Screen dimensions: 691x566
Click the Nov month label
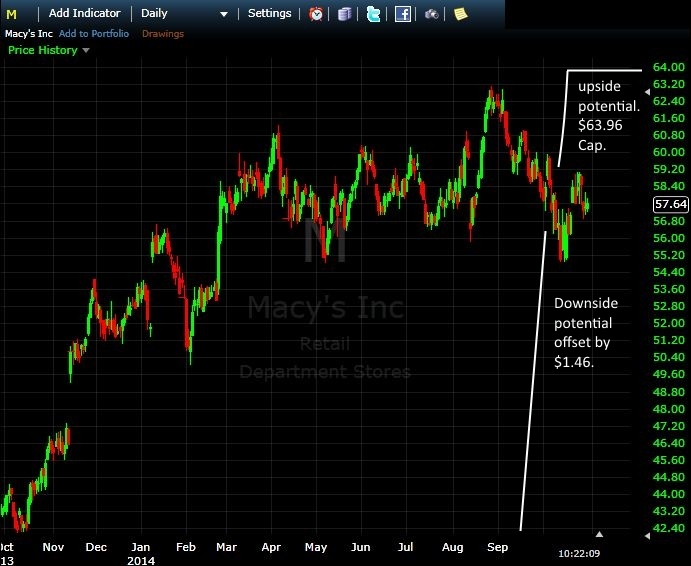[53, 547]
